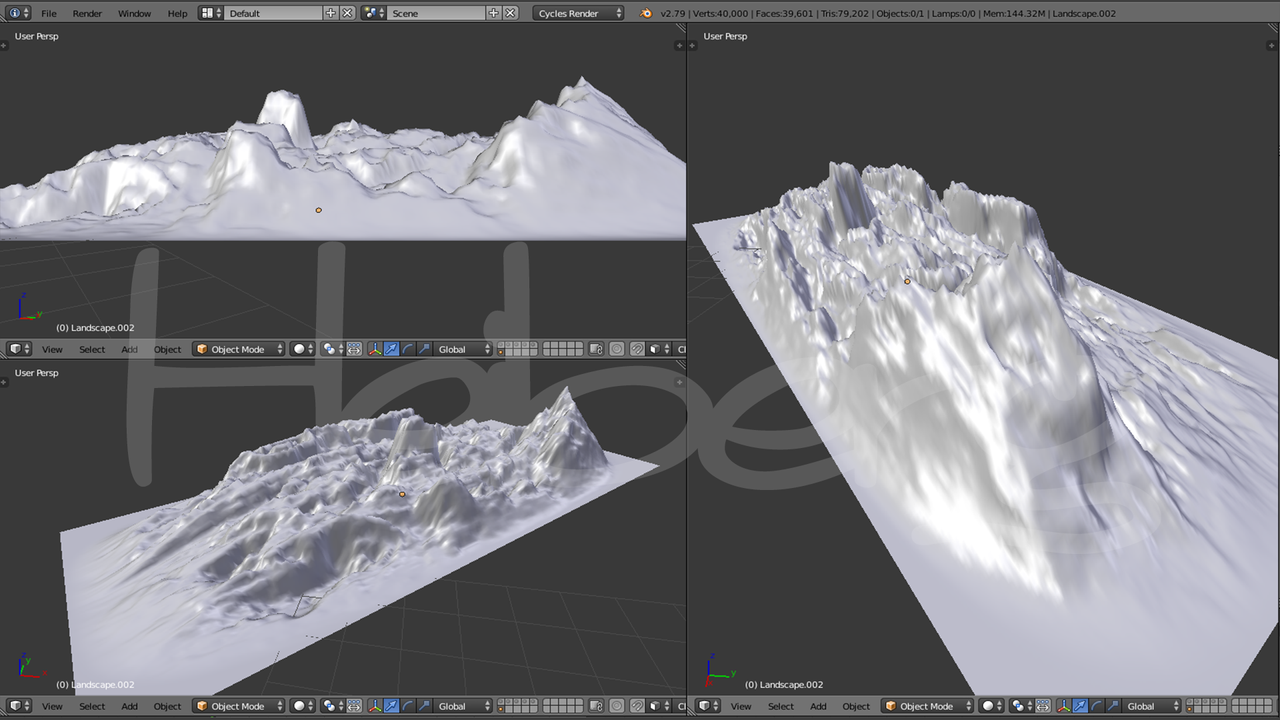Screen dimensions: 1280x720
Task: Open Object menu in right viewport header
Action: point(856,706)
